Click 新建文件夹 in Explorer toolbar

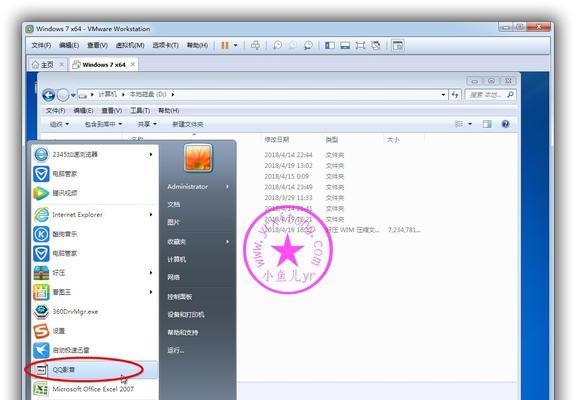point(188,124)
